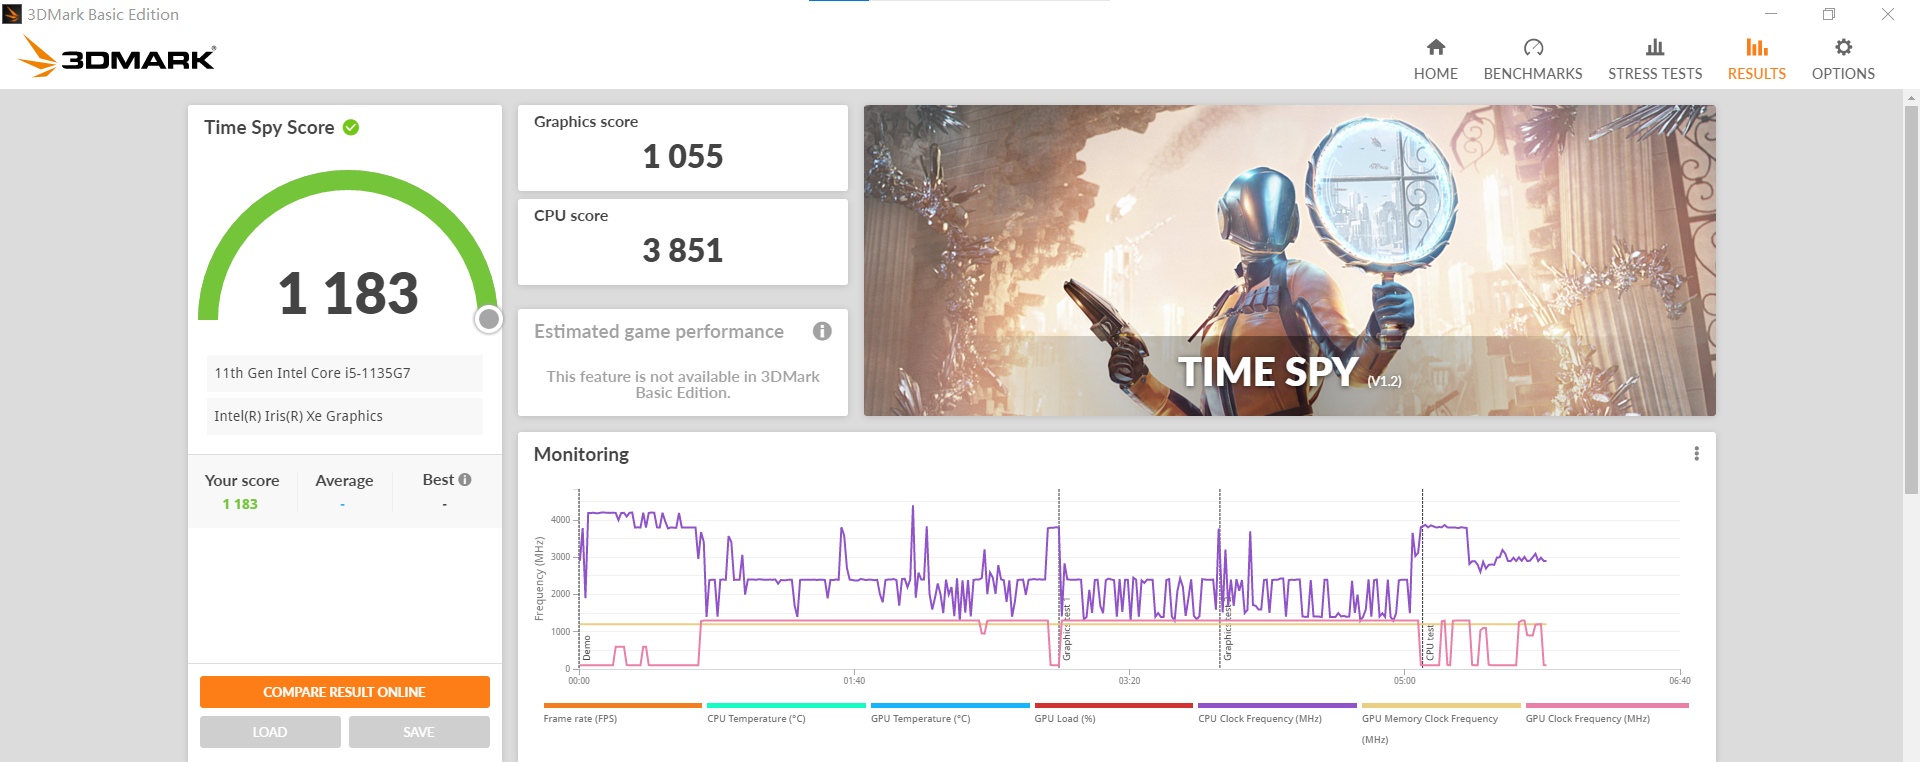Click the info icon for Estimated game performance
Viewport: 1920px width, 762px height.
(x=822, y=331)
